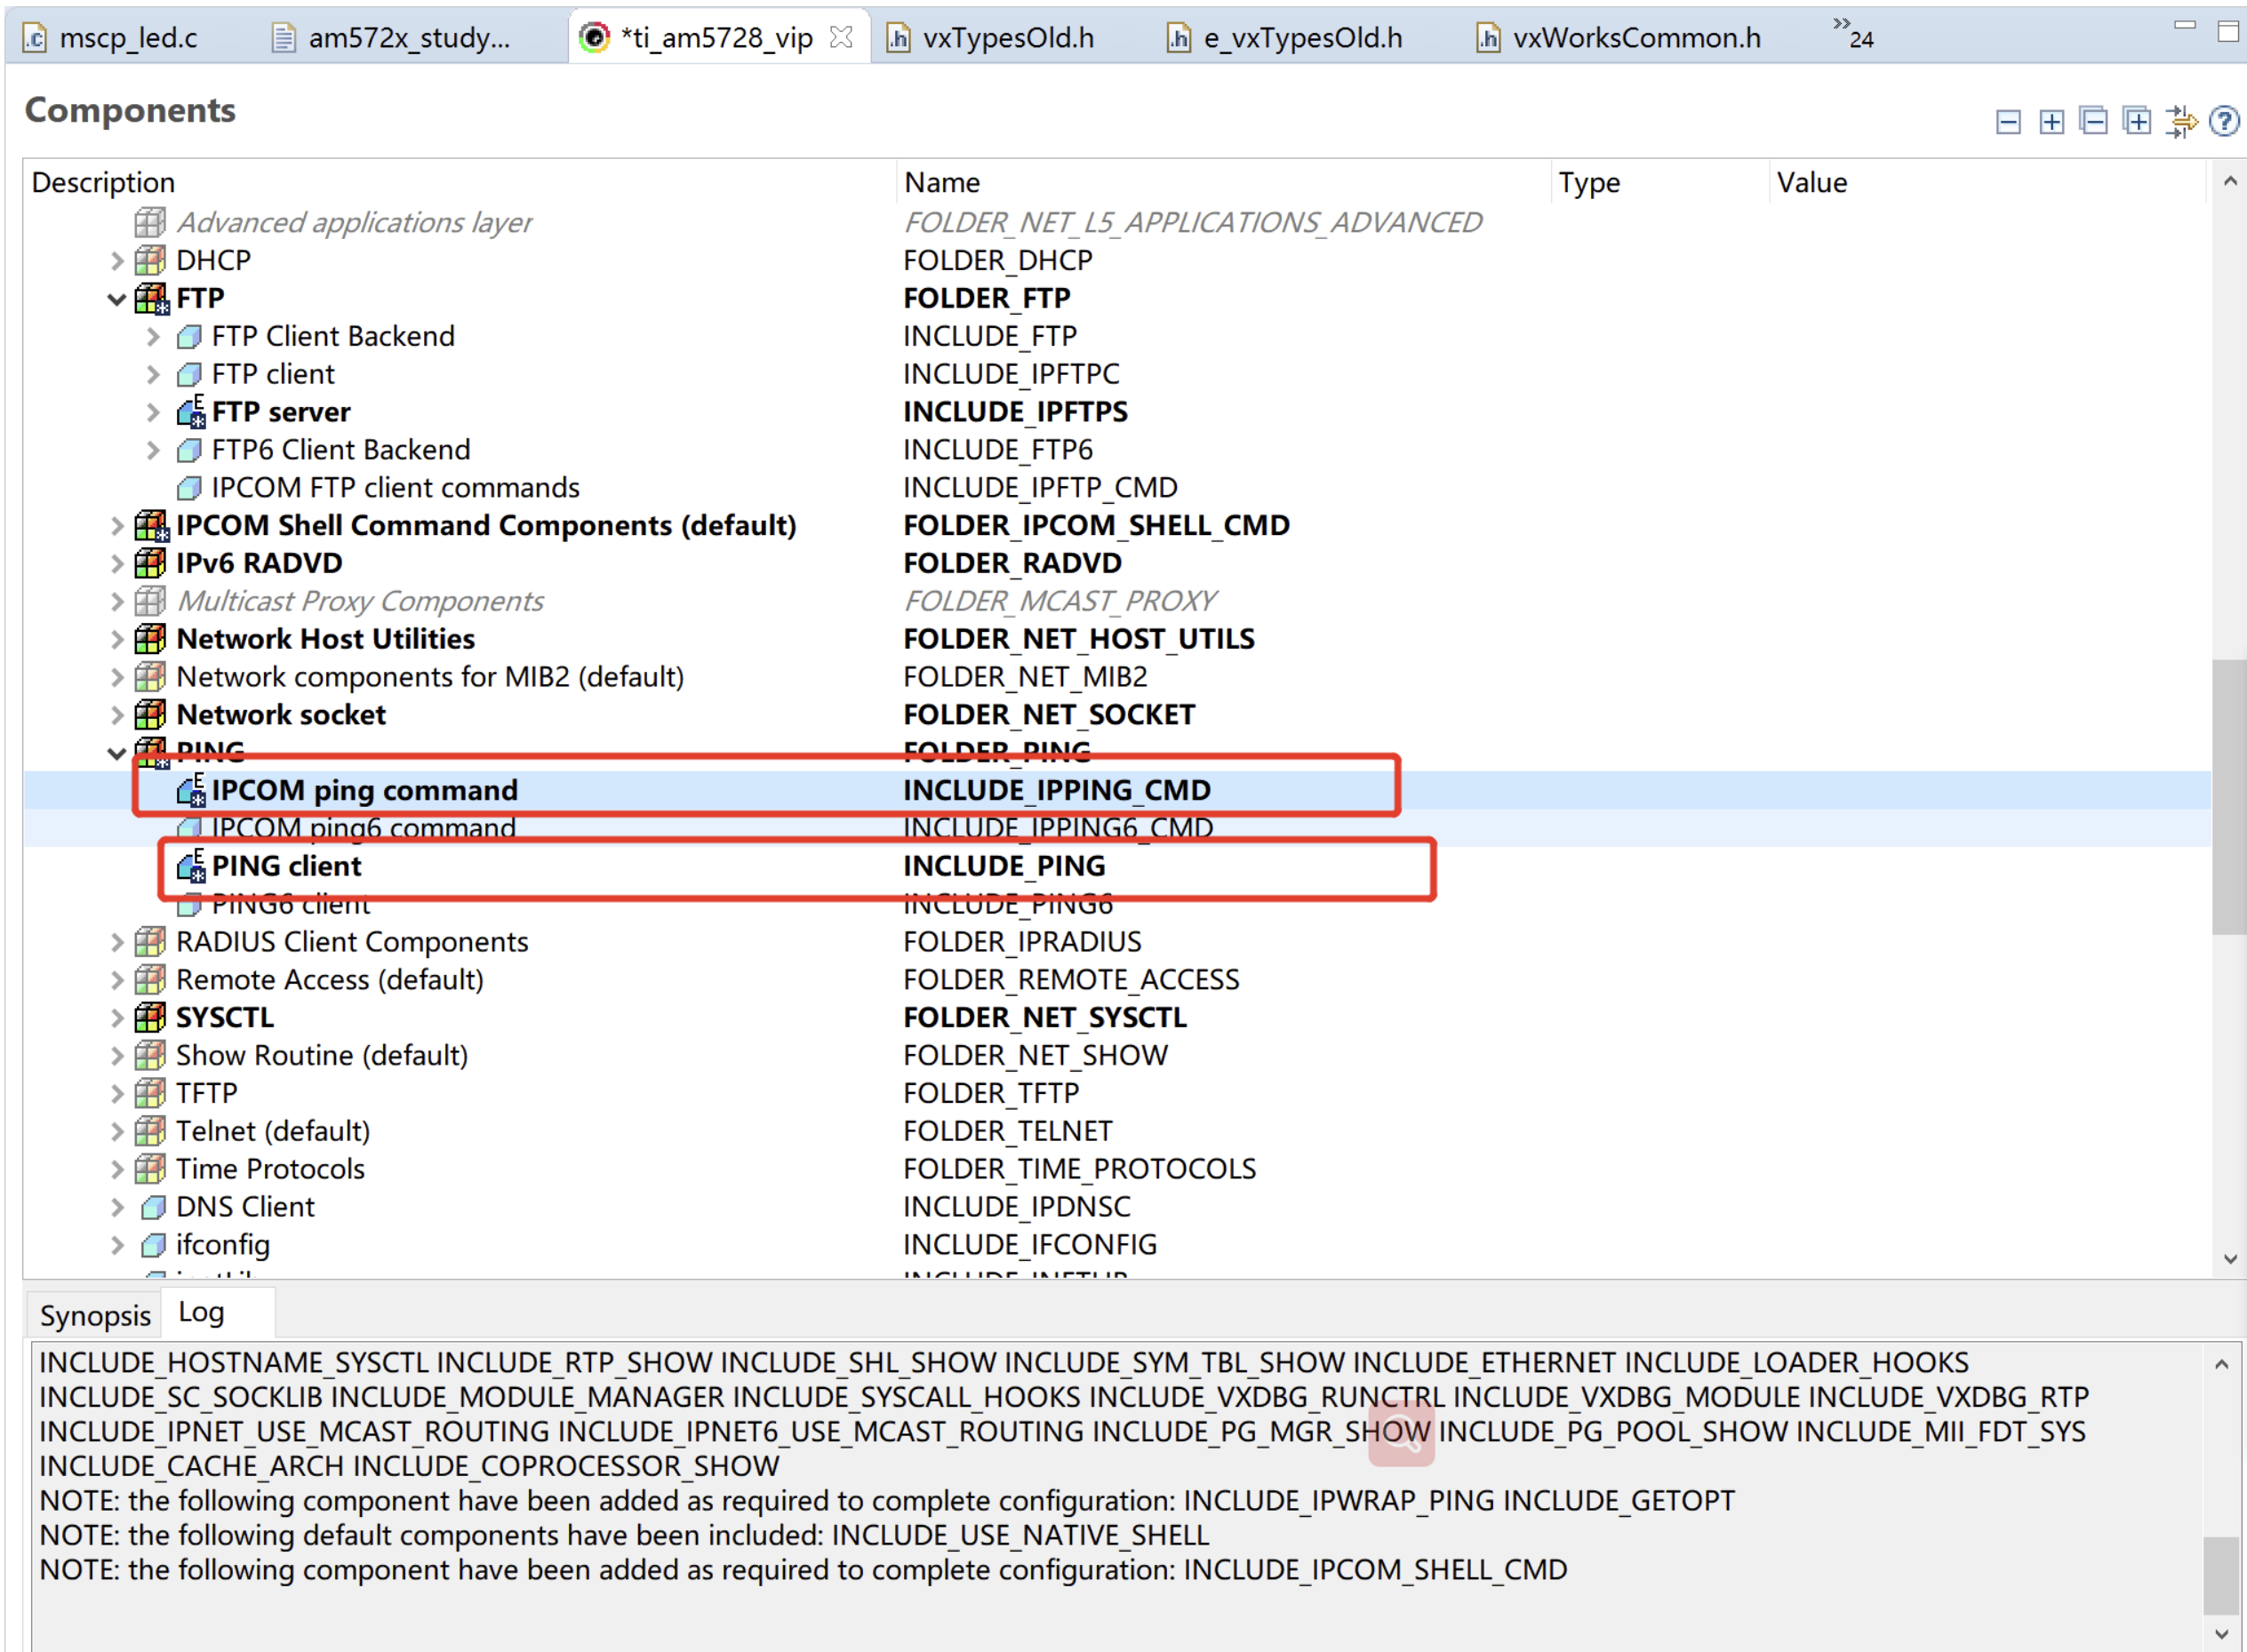2247x1652 pixels.
Task: Expand the DHCP folder
Action: [x=116, y=261]
